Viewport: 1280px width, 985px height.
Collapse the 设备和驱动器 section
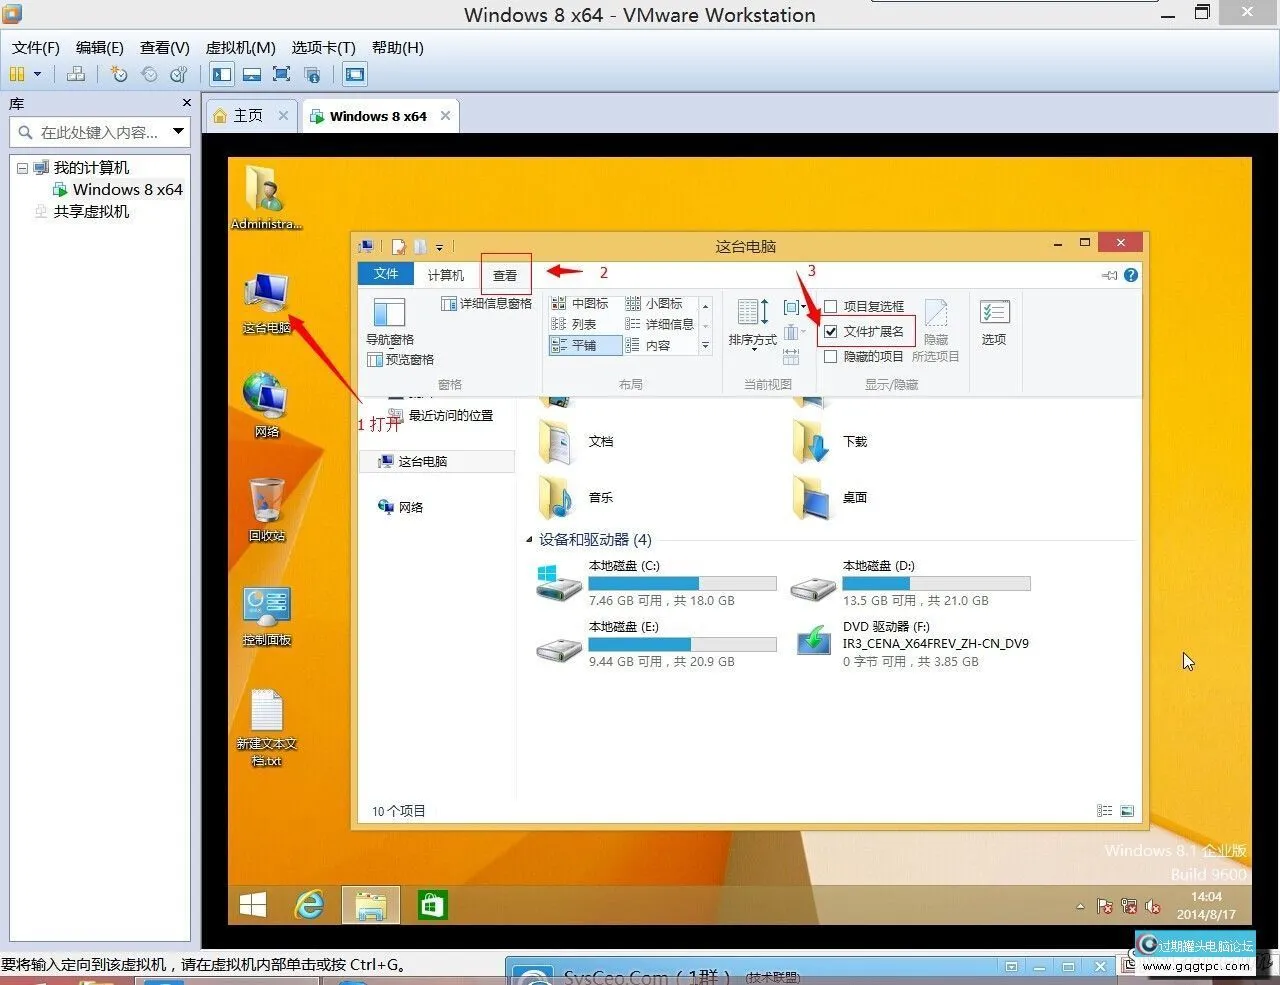tap(529, 539)
